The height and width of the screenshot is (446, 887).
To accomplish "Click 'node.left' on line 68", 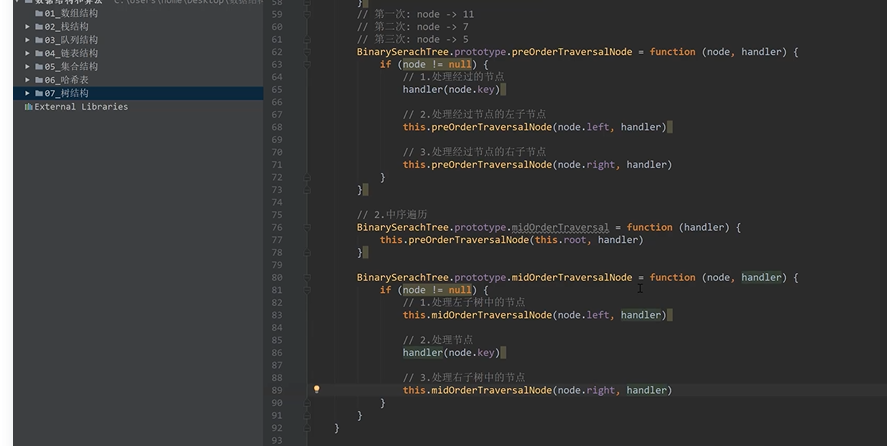I will (583, 127).
